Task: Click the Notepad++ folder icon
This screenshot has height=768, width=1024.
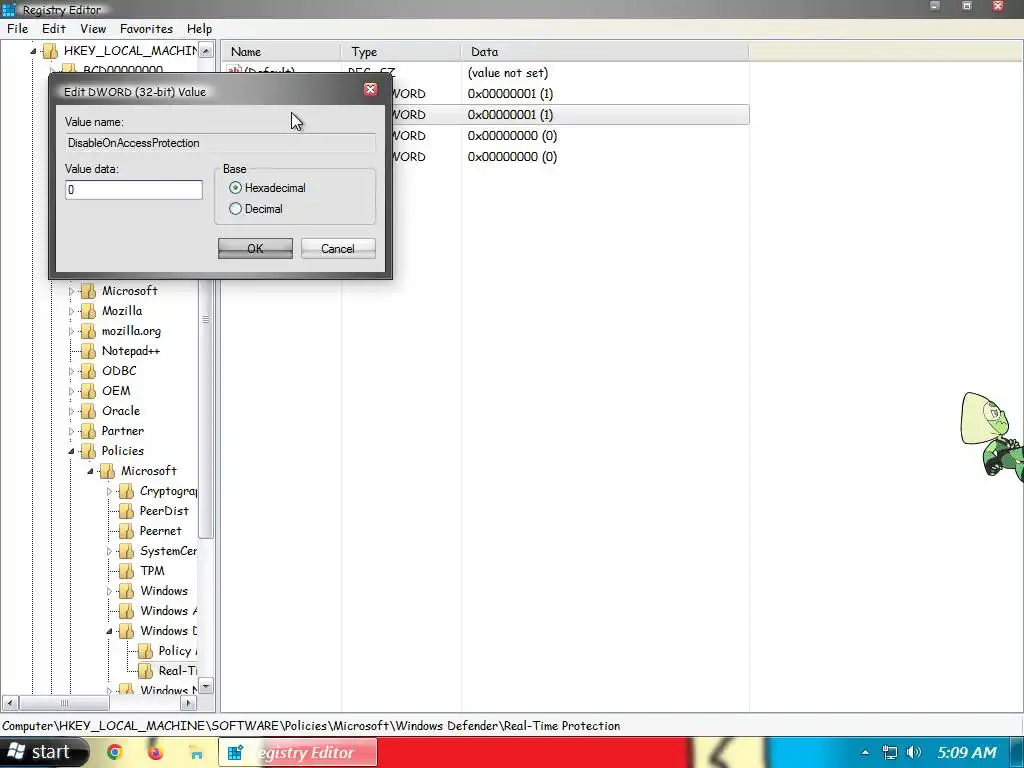Action: [x=88, y=351]
